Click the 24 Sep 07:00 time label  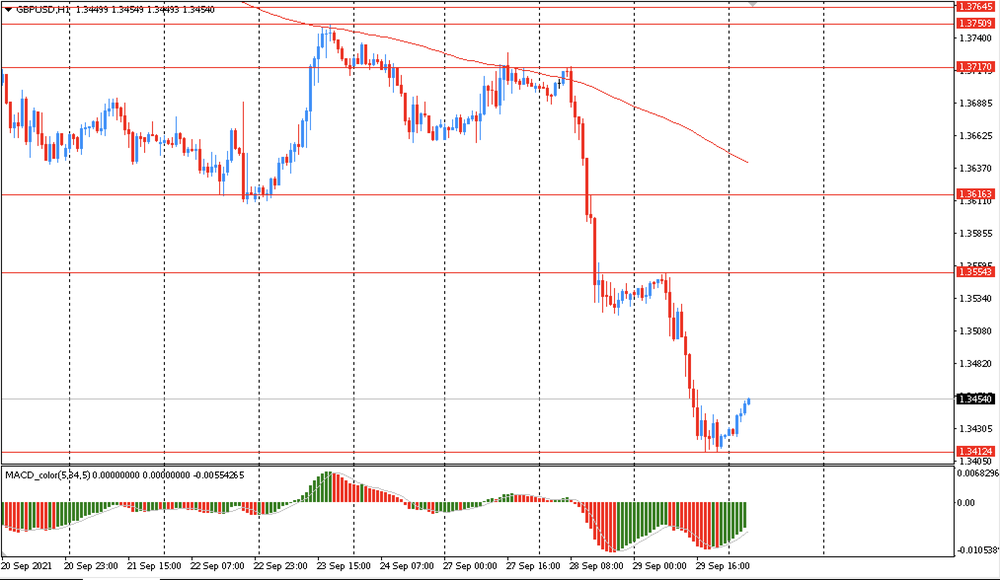point(406,566)
